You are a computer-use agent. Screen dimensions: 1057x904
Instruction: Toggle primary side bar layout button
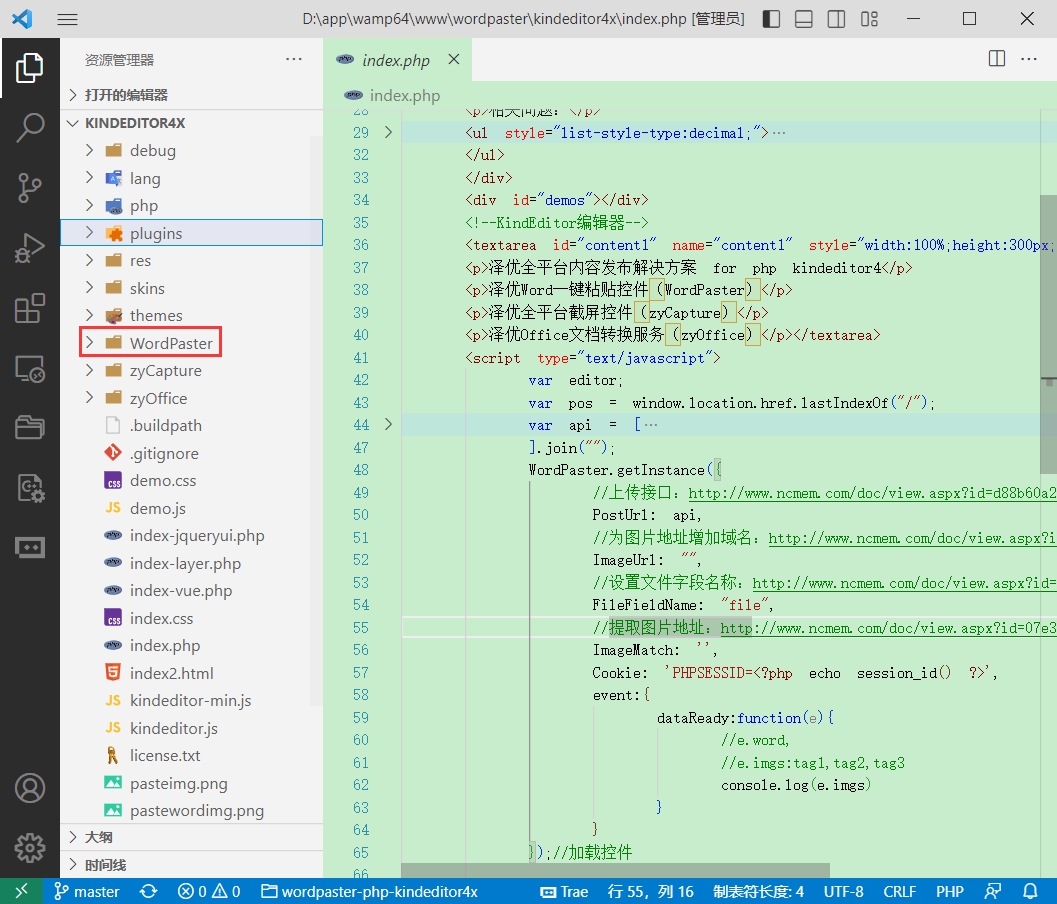(x=771, y=19)
